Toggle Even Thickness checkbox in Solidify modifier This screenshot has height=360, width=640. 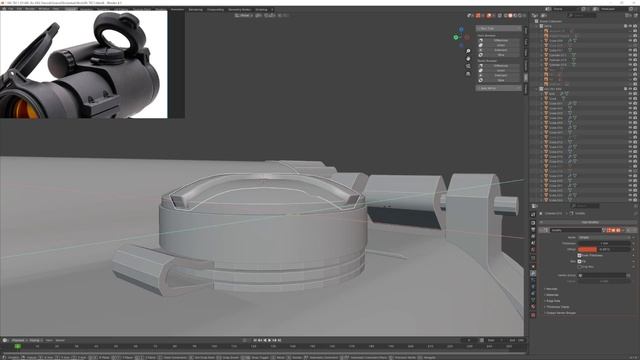point(579,256)
